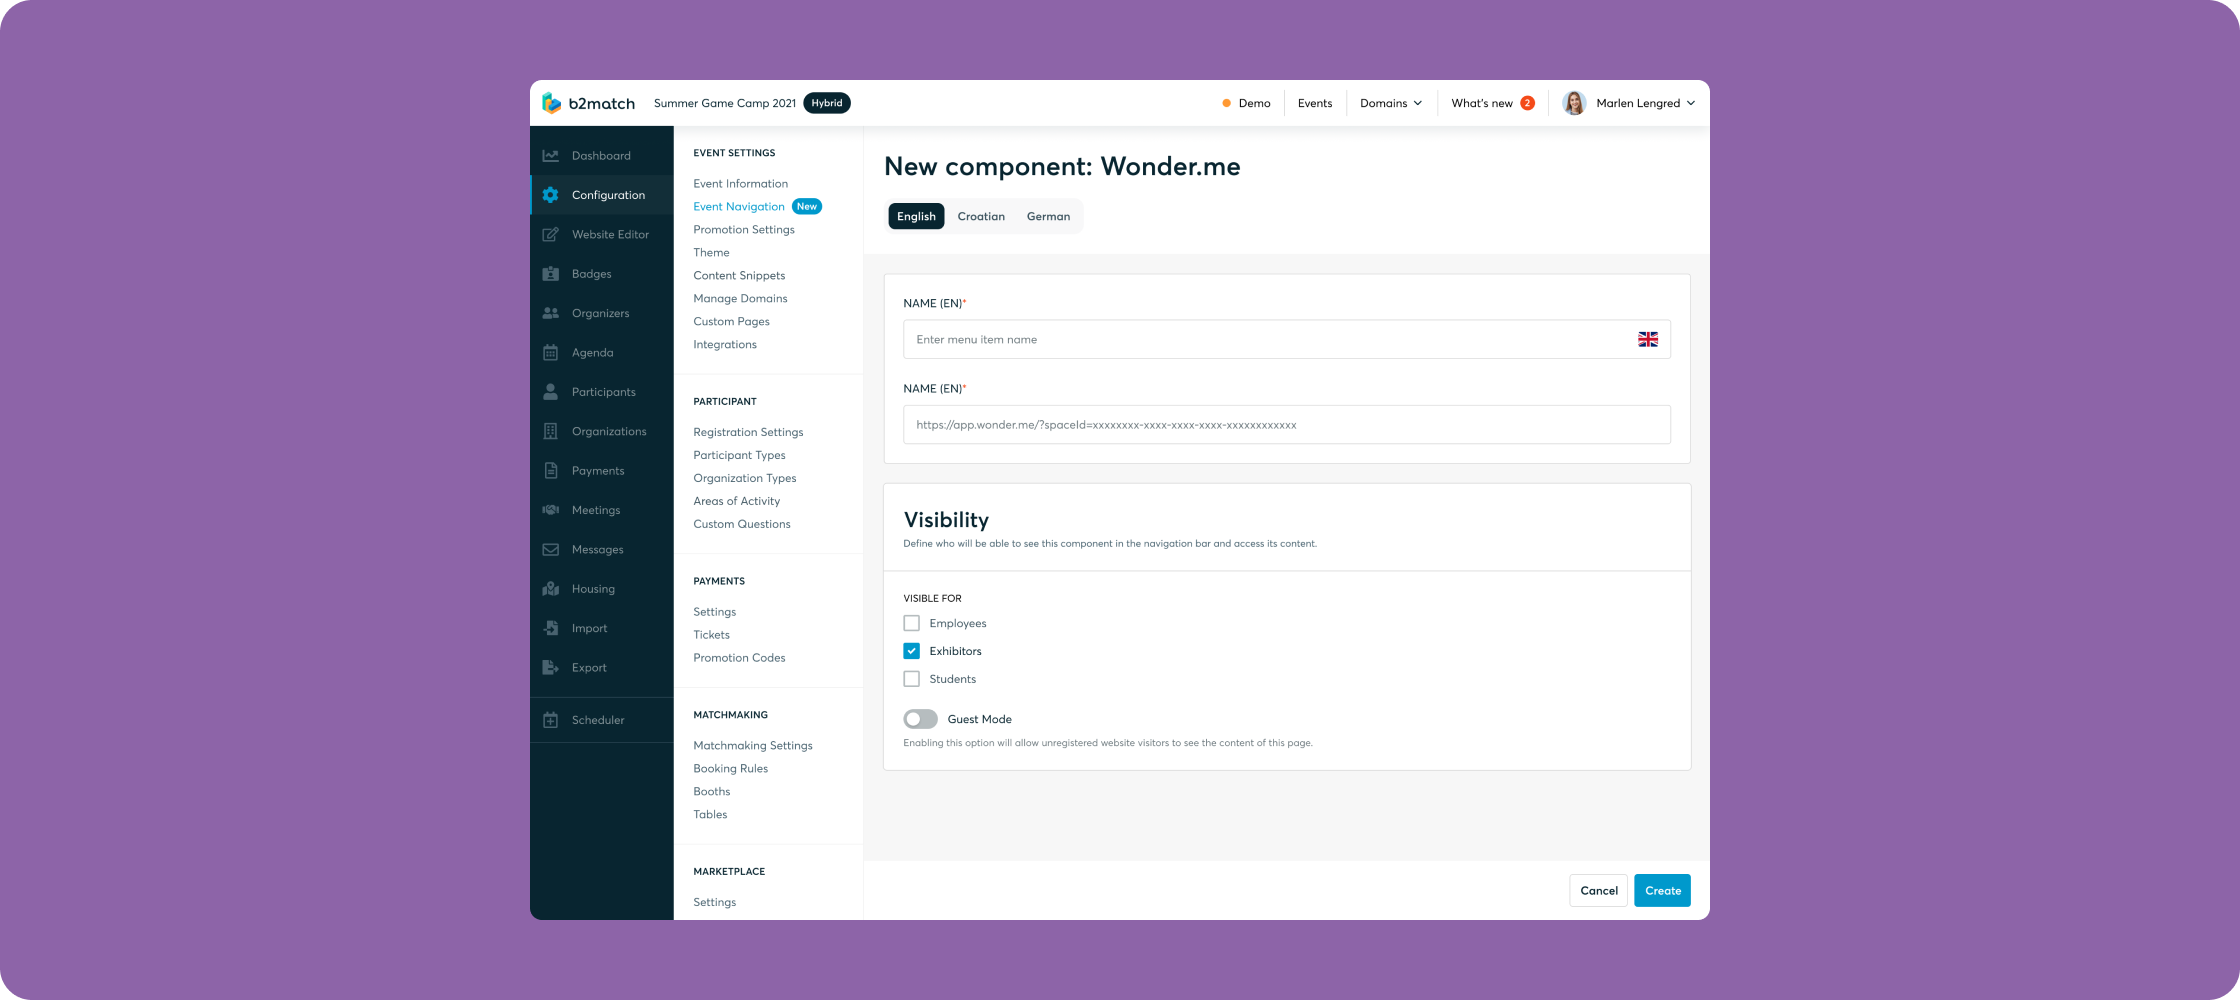Image resolution: width=2240 pixels, height=1000 pixels.
Task: Open Dashboard via its chart icon
Action: [550, 156]
